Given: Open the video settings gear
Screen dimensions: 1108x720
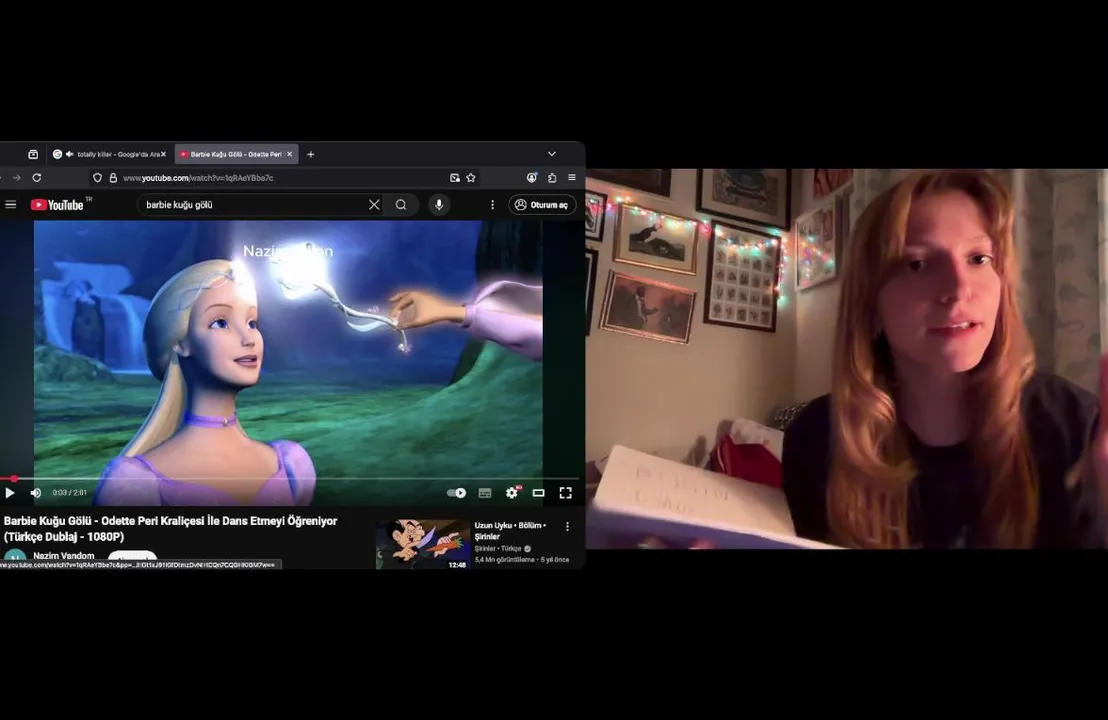Looking at the screenshot, I should tap(512, 492).
